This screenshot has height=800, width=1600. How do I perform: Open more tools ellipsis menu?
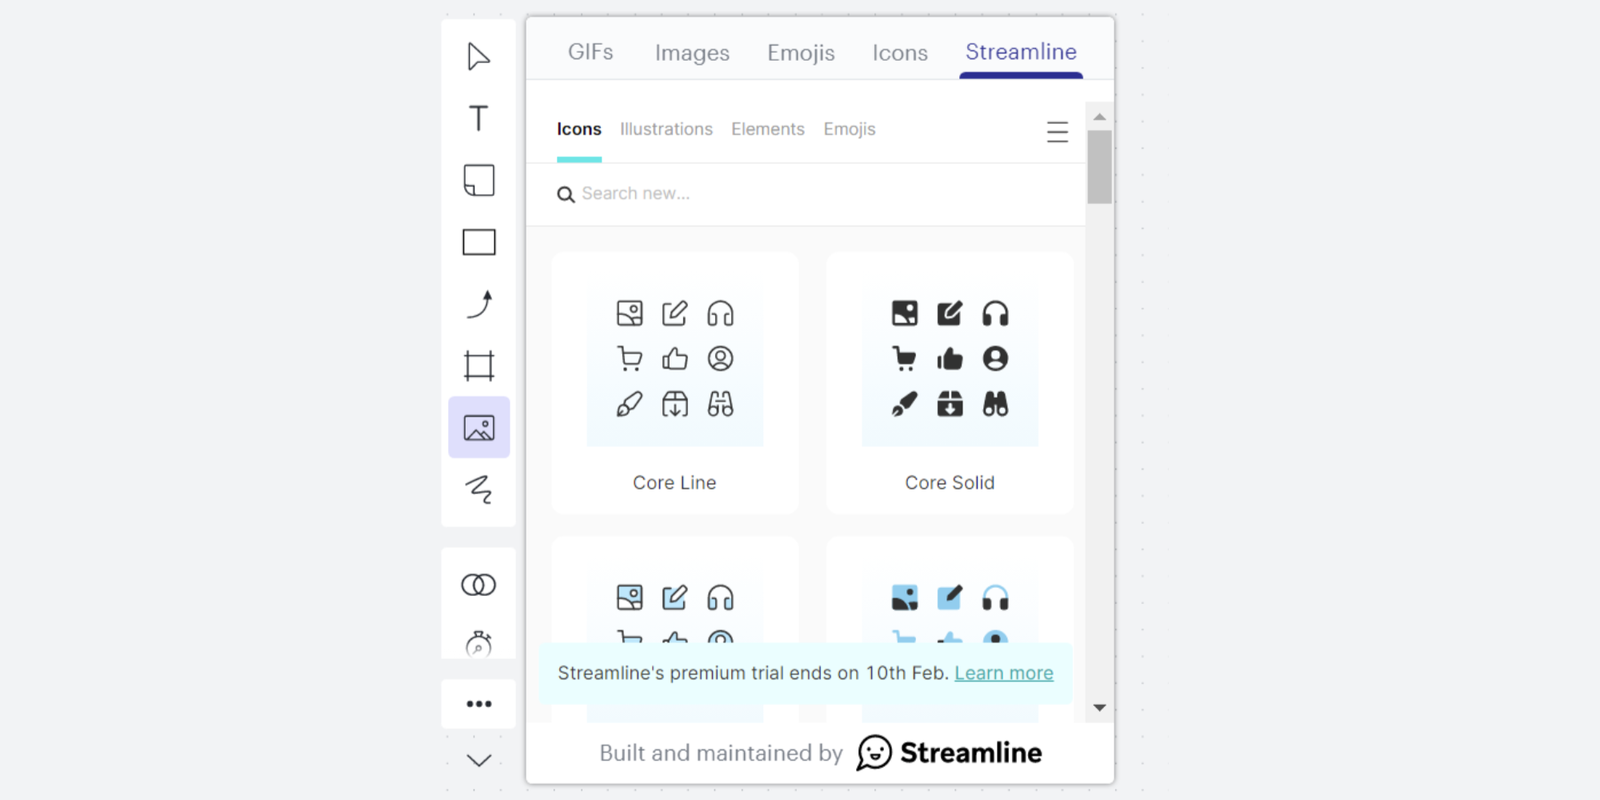click(479, 704)
